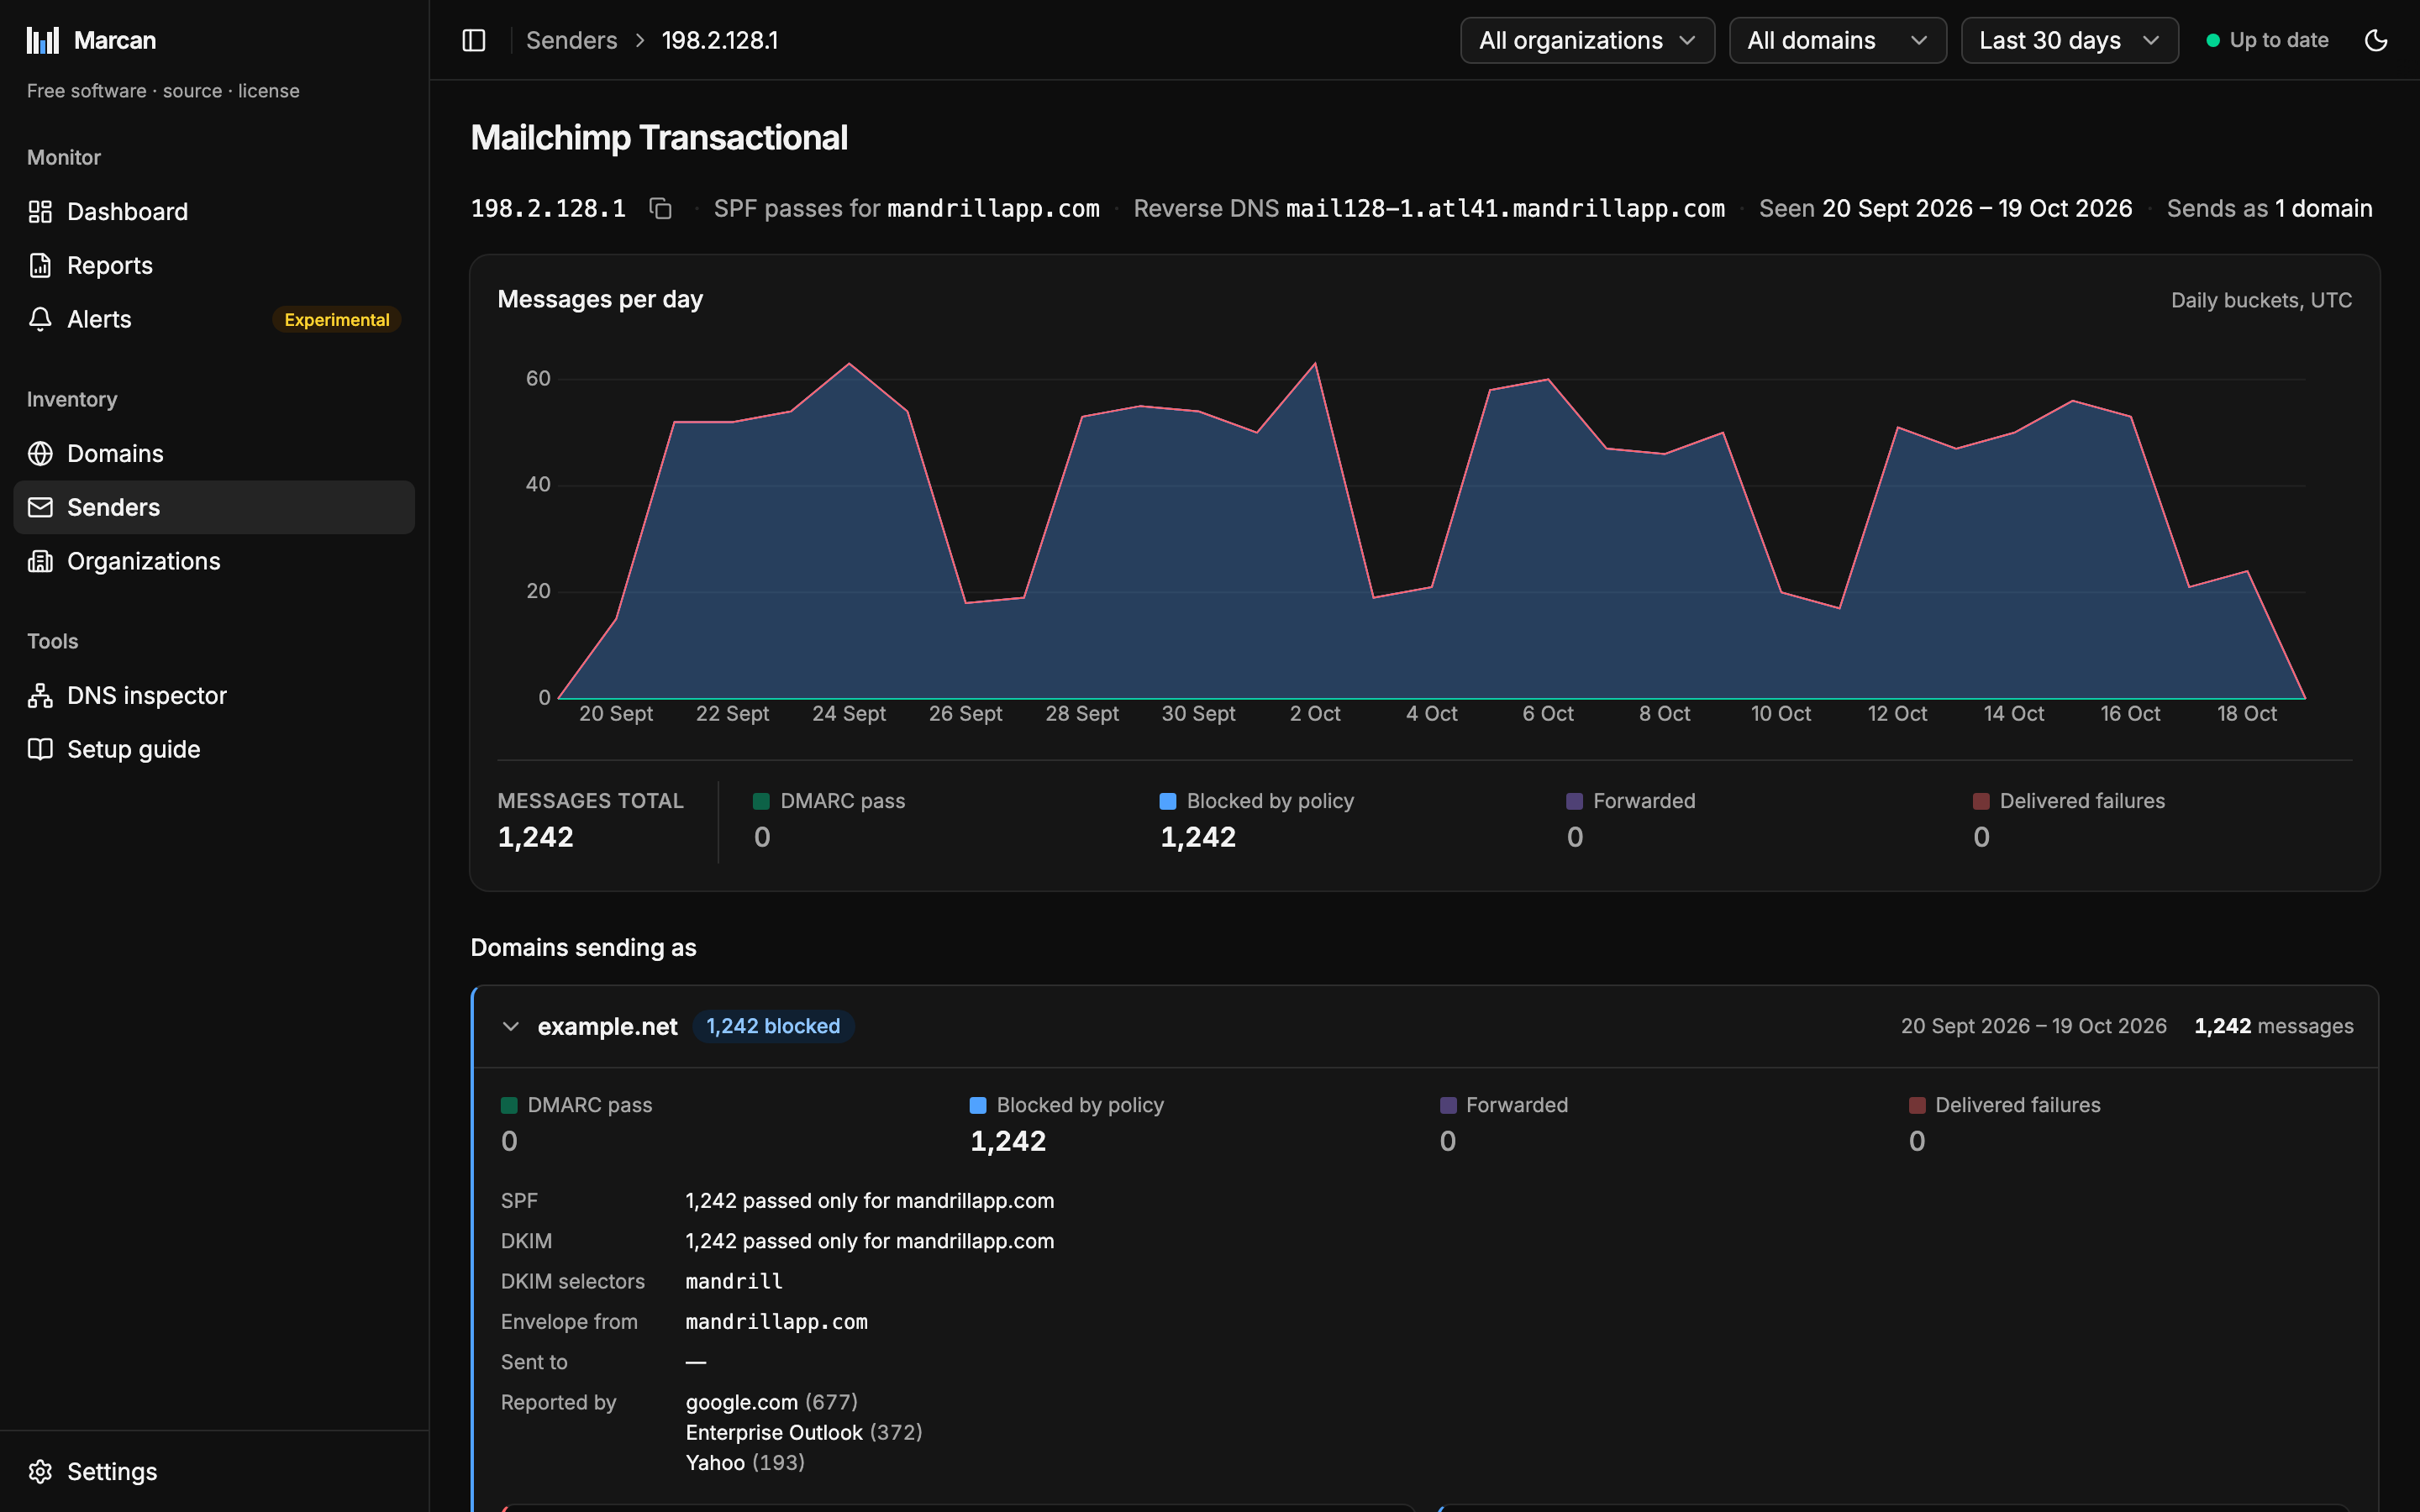Open Reports in sidebar
Screen dimensions: 2420x1512
(214, 265)
